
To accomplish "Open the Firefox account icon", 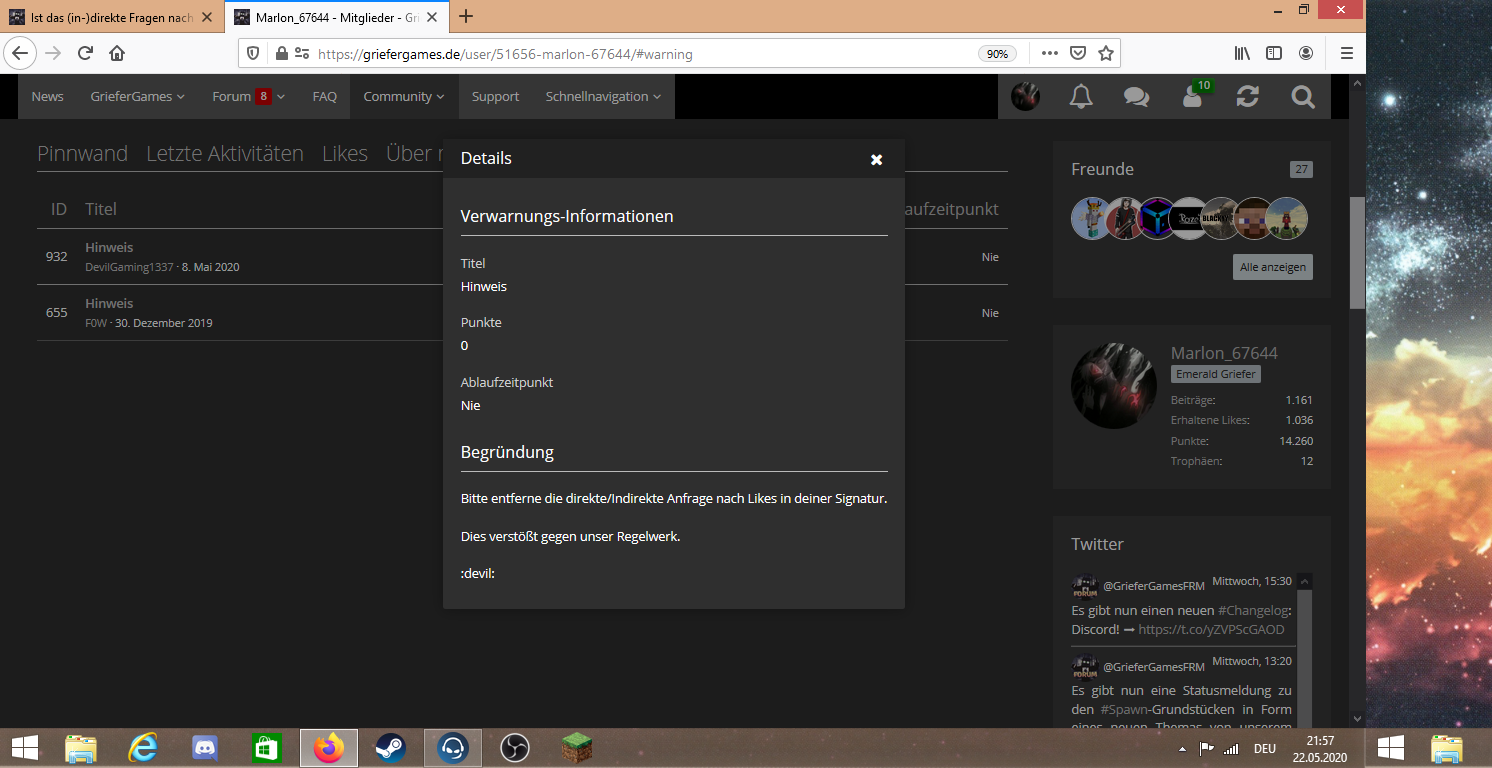I will 1306,54.
